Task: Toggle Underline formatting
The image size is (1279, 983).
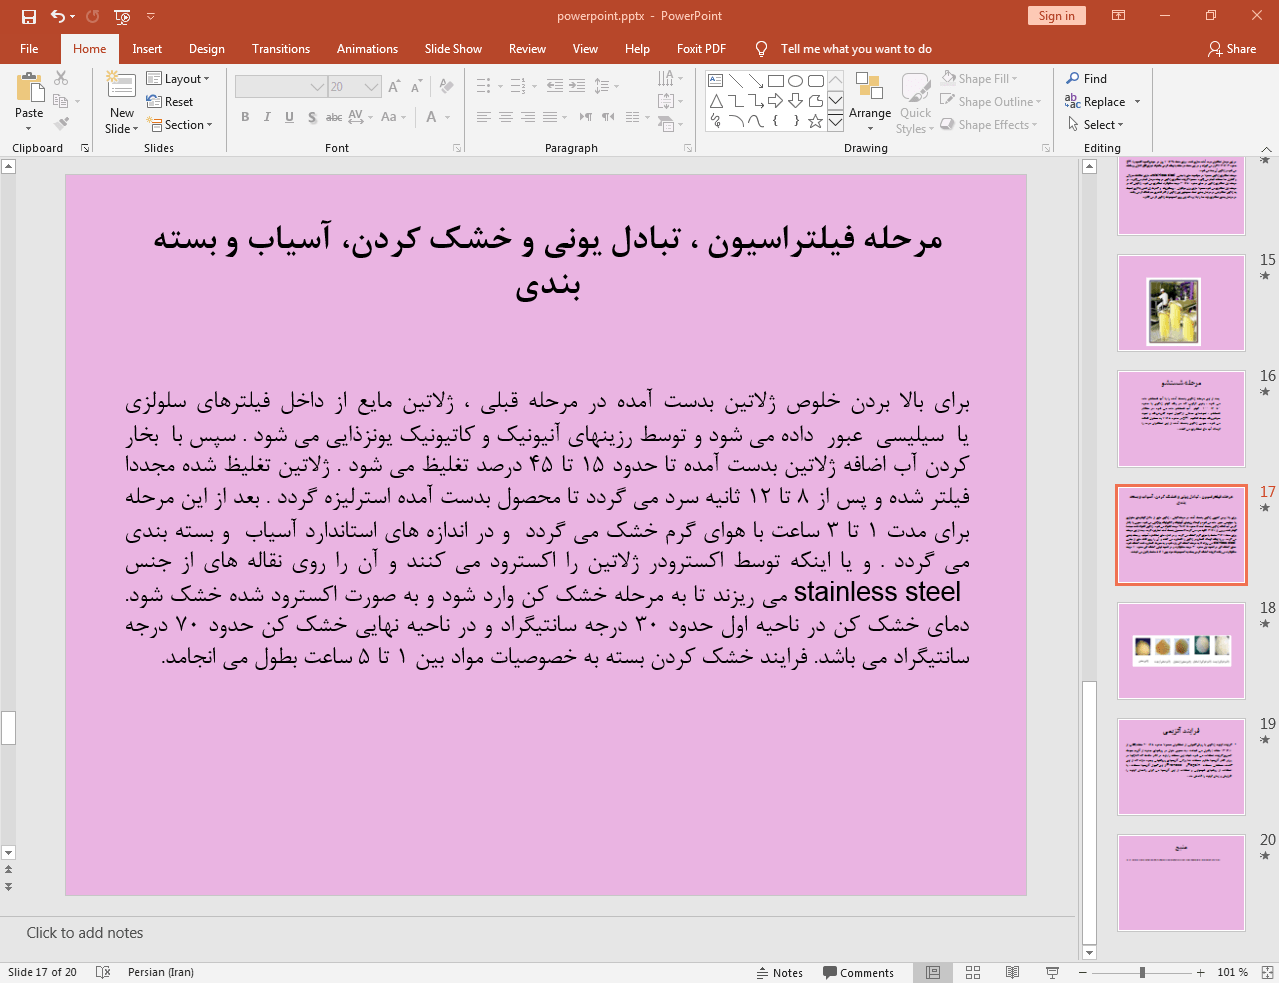Action: 289,117
